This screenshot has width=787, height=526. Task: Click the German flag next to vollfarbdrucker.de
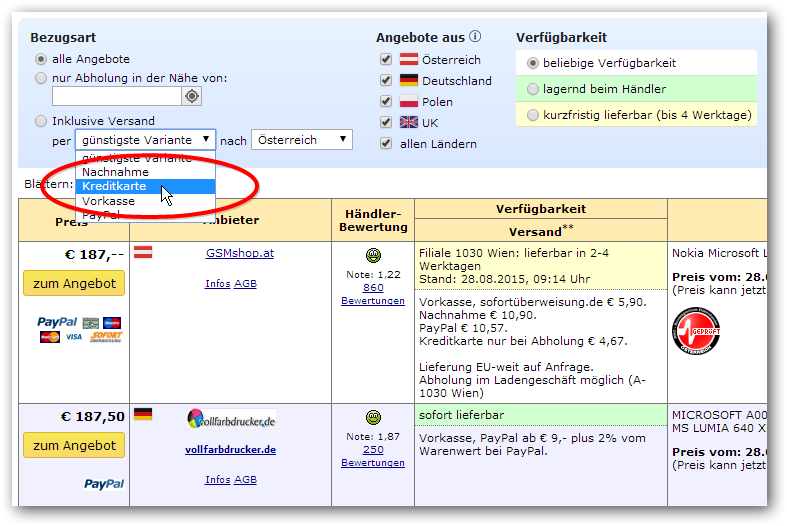(143, 414)
